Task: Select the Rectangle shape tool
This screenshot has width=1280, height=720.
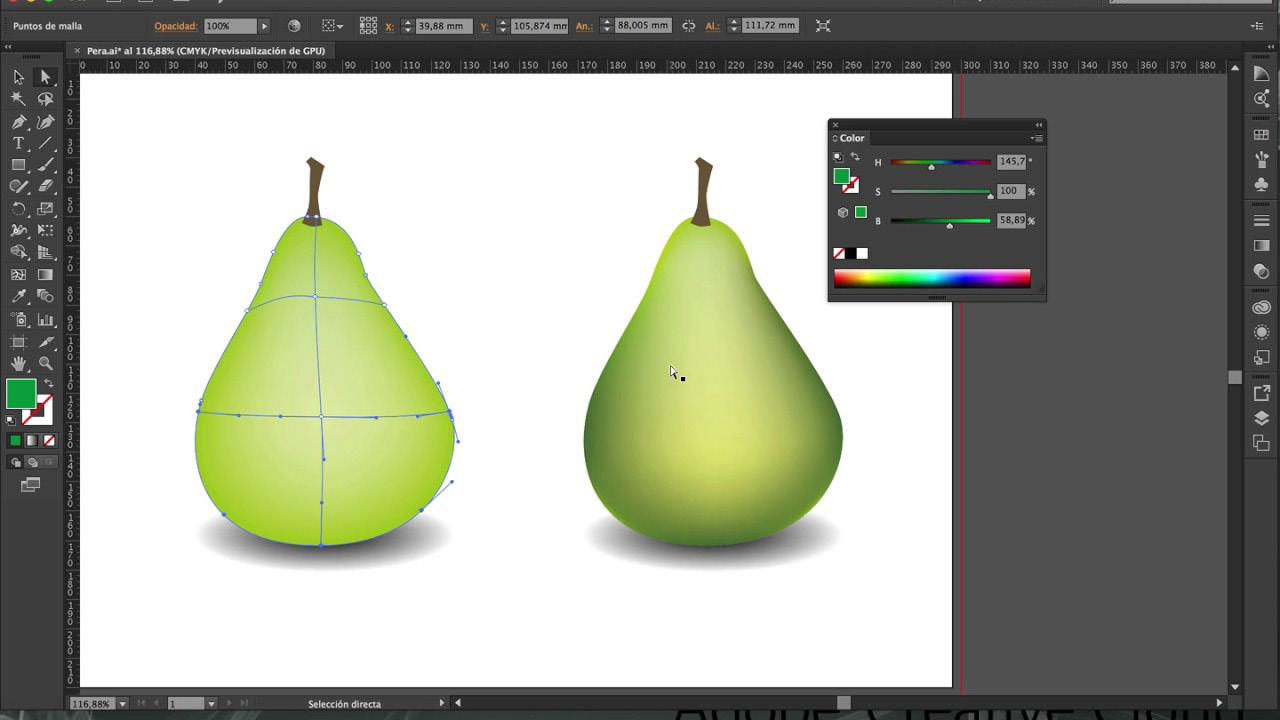Action: (x=18, y=165)
